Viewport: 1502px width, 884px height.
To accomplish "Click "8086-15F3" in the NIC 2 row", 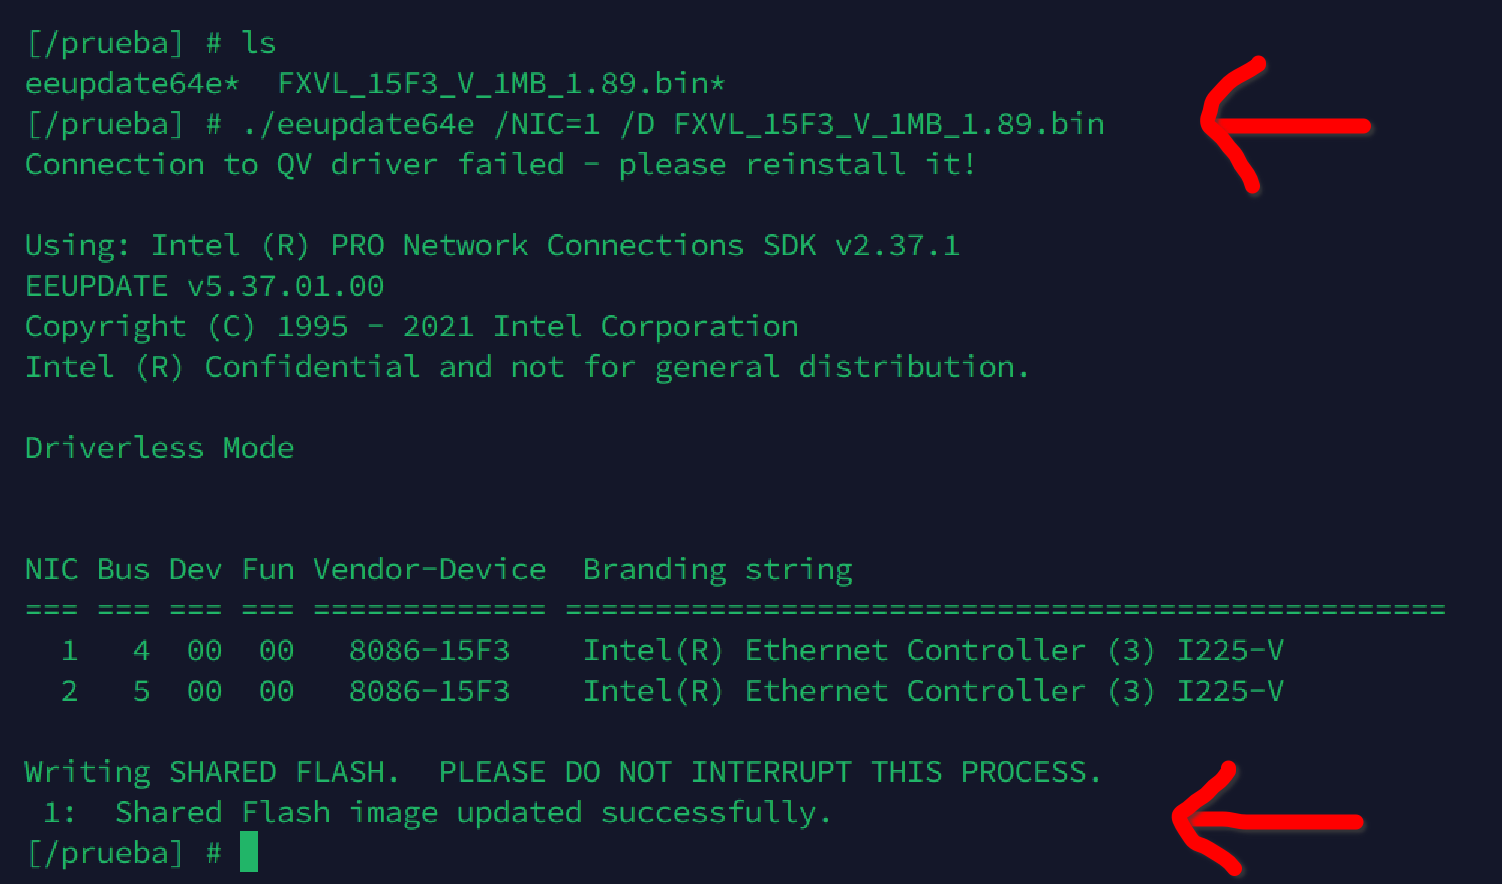I will pyautogui.click(x=430, y=691).
